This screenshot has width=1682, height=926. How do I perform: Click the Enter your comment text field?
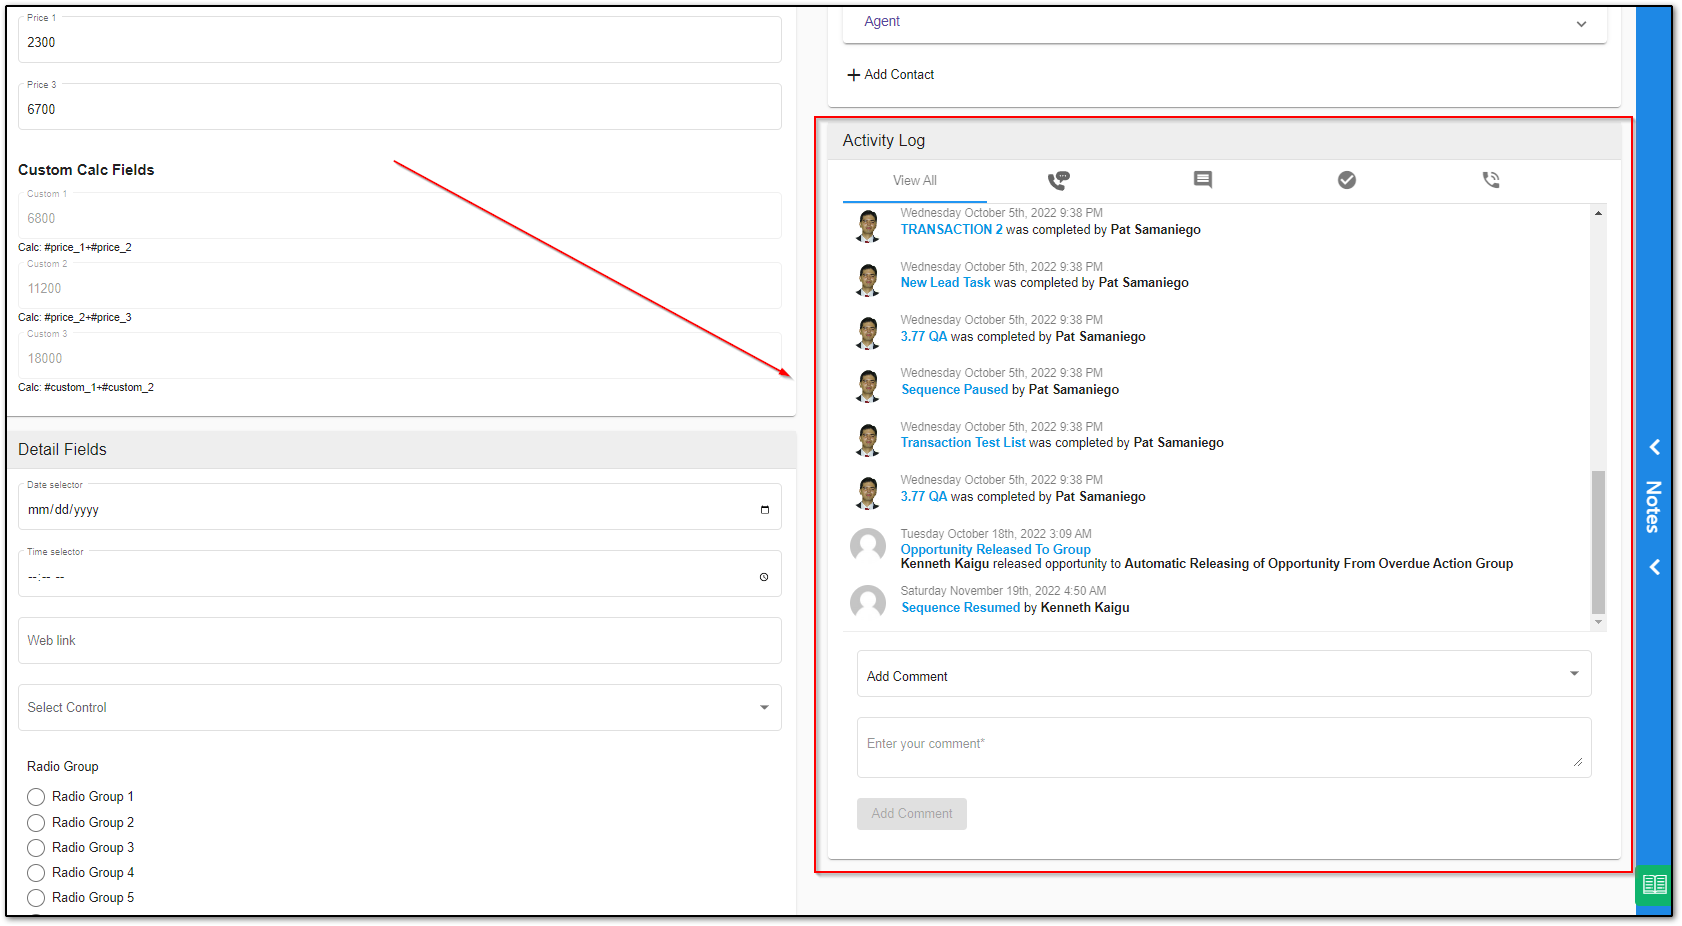1222,747
